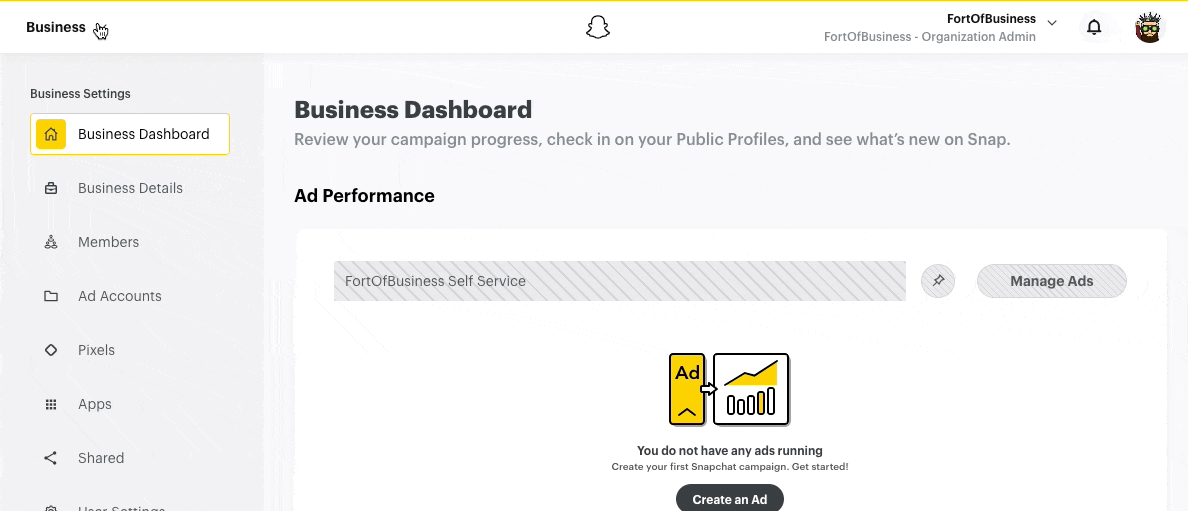Screen dimensions: 1188x511
Task: Open Members in the sidebar
Action: (x=108, y=242)
